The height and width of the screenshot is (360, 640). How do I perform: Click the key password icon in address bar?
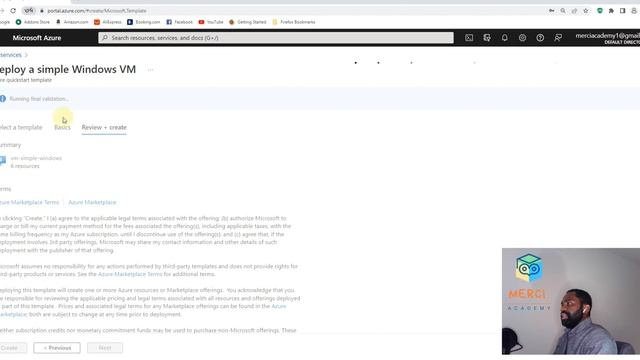click(x=551, y=11)
